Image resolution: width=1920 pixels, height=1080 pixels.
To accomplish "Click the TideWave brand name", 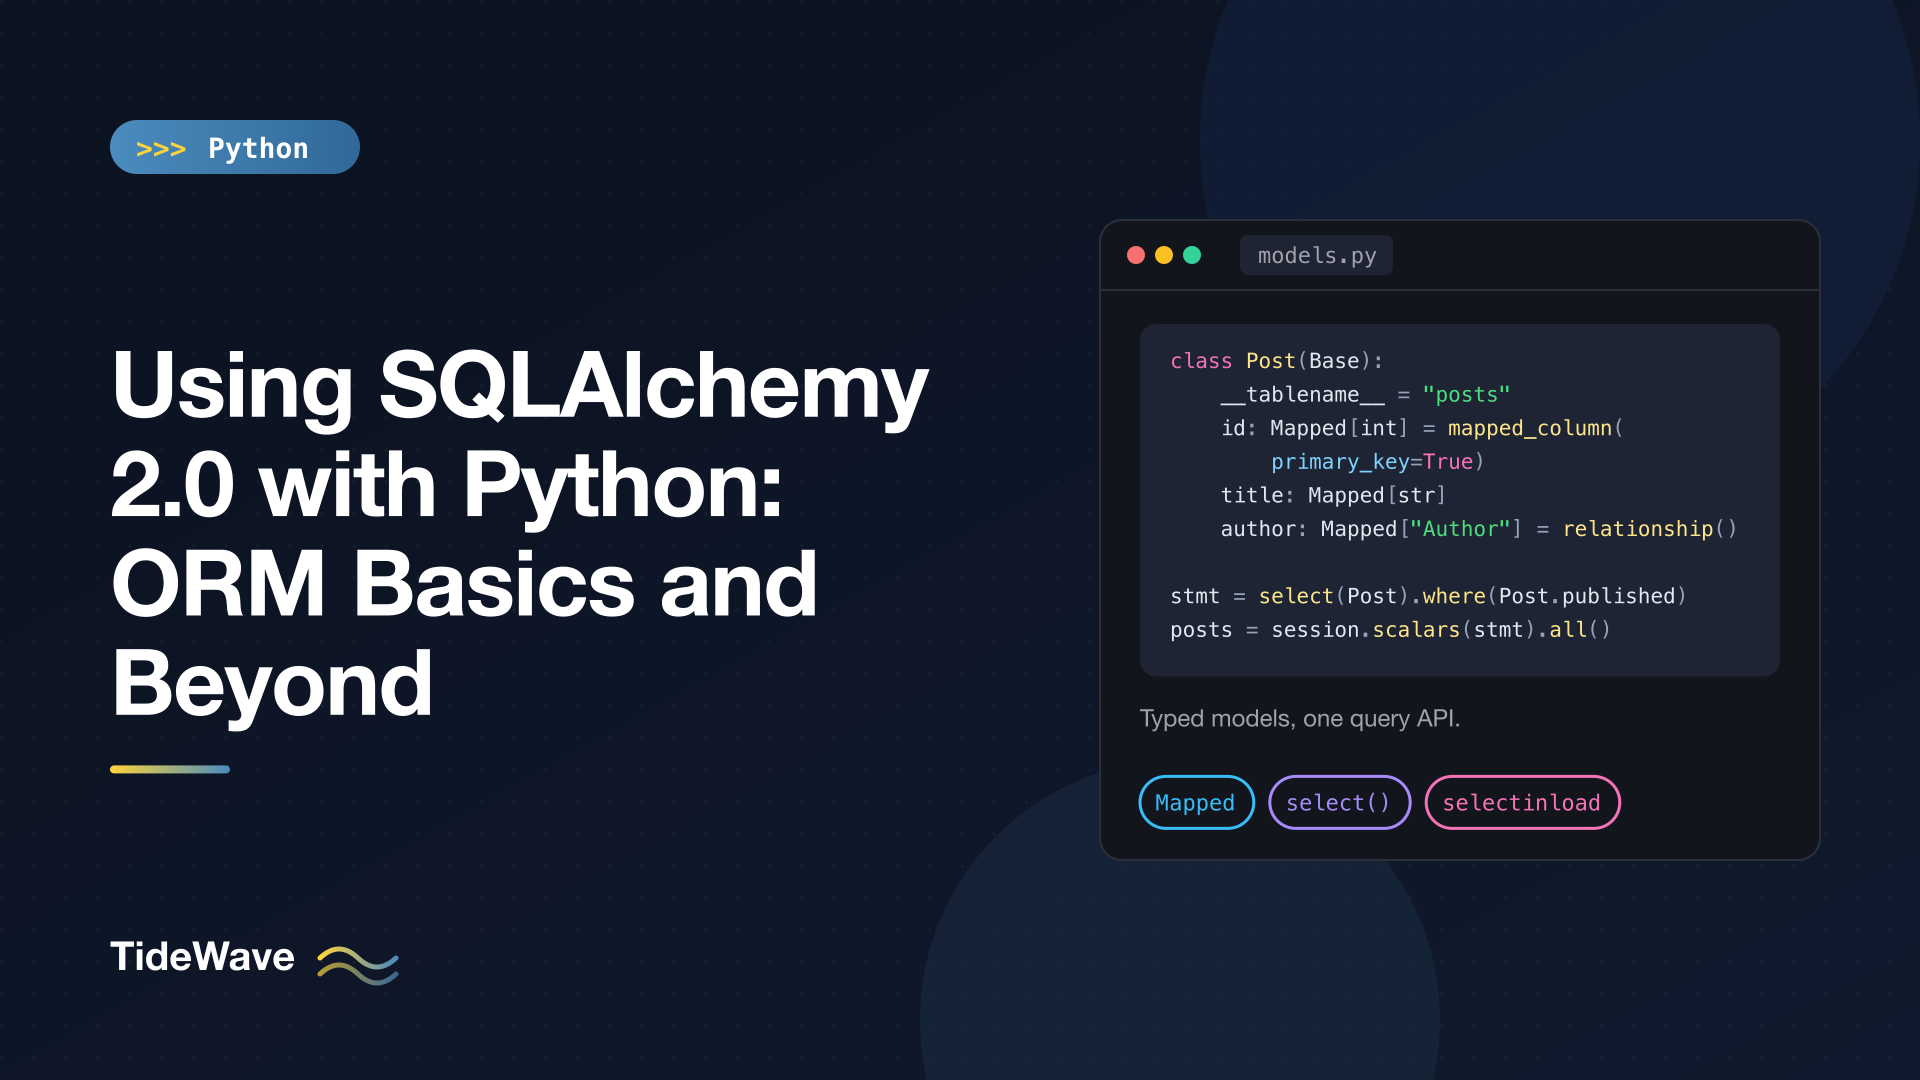I will [202, 957].
